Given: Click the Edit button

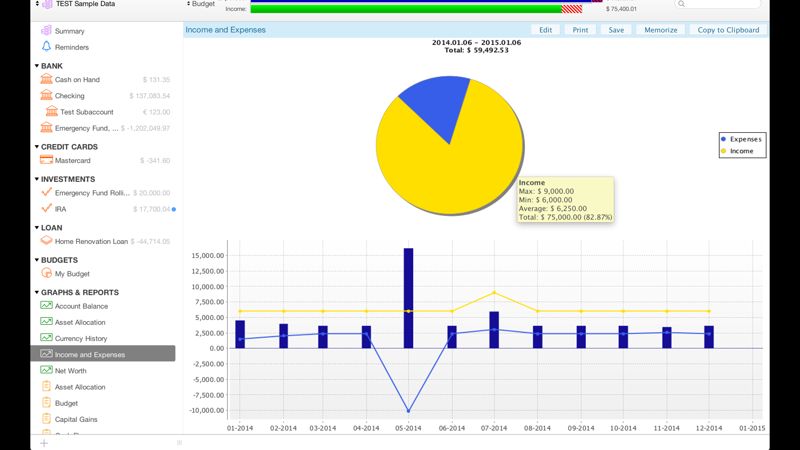Looking at the screenshot, I should click(545, 30).
